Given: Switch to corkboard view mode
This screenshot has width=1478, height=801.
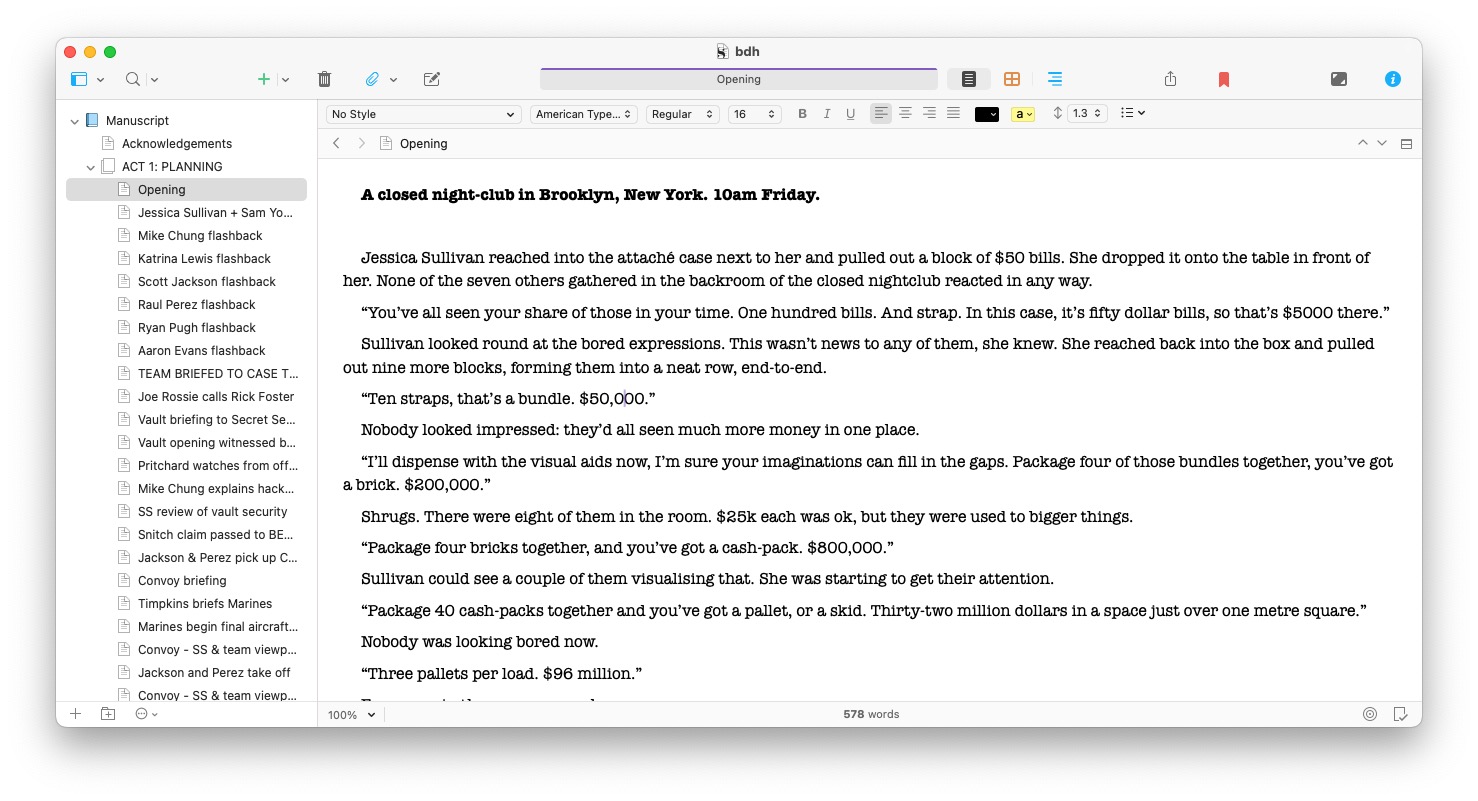Looking at the screenshot, I should click(x=1012, y=79).
